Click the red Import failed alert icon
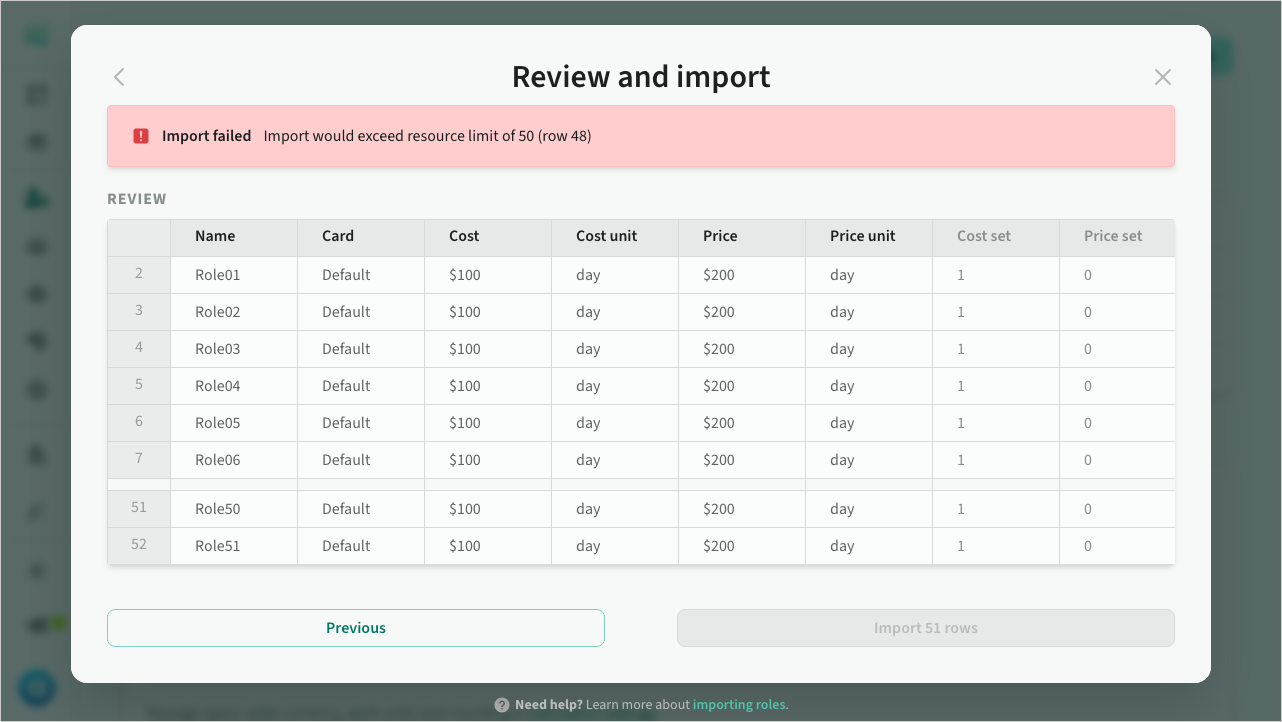The width and height of the screenshot is (1282, 722). pyautogui.click(x=141, y=136)
